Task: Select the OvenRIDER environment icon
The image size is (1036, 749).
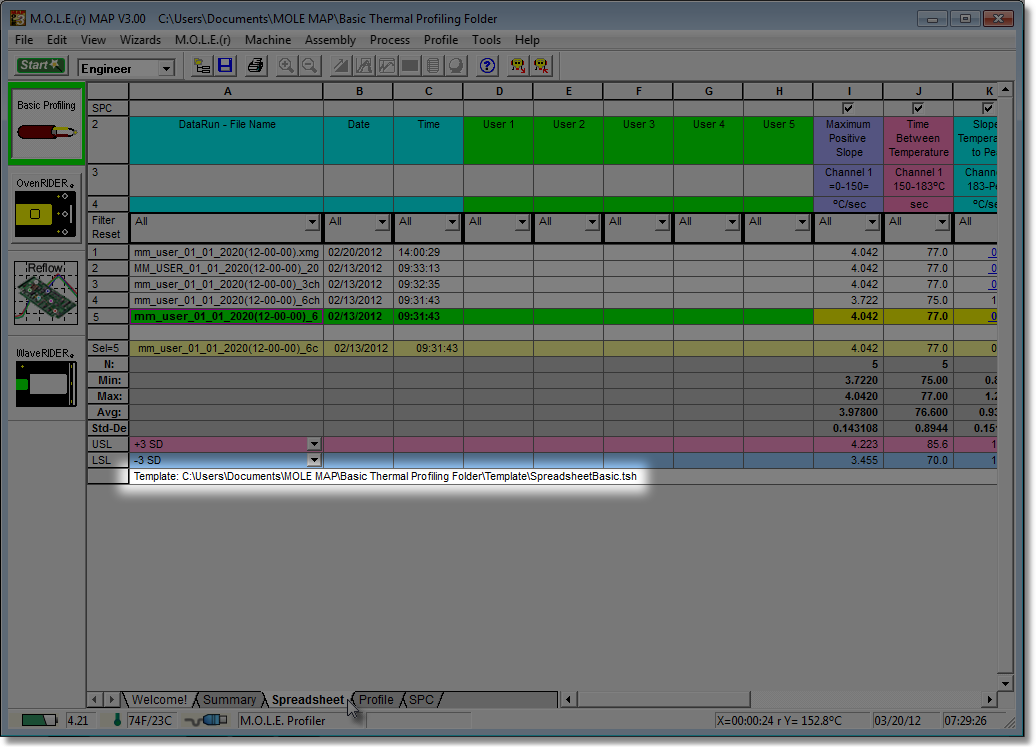Action: [x=46, y=207]
